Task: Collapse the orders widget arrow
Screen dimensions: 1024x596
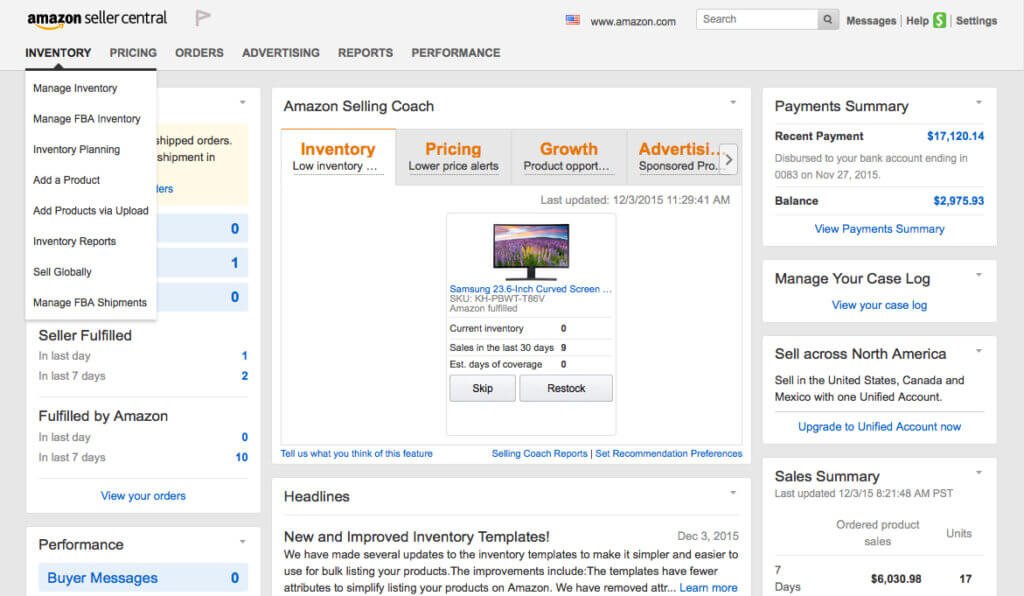Action: pyautogui.click(x=242, y=102)
